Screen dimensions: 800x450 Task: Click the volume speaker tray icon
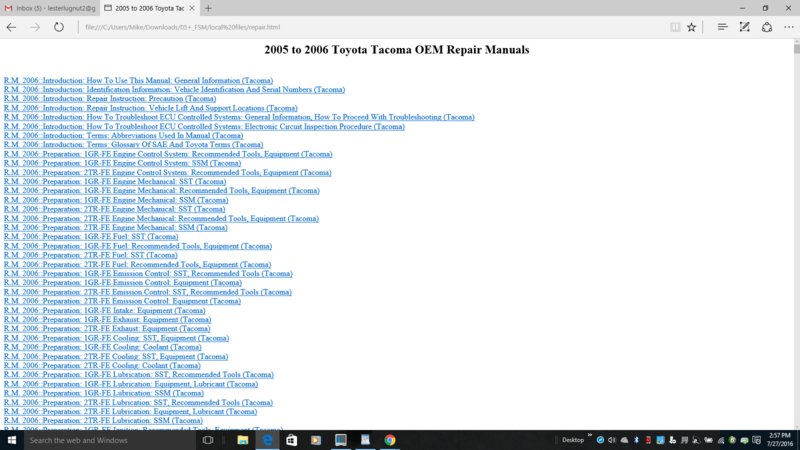tap(612, 440)
